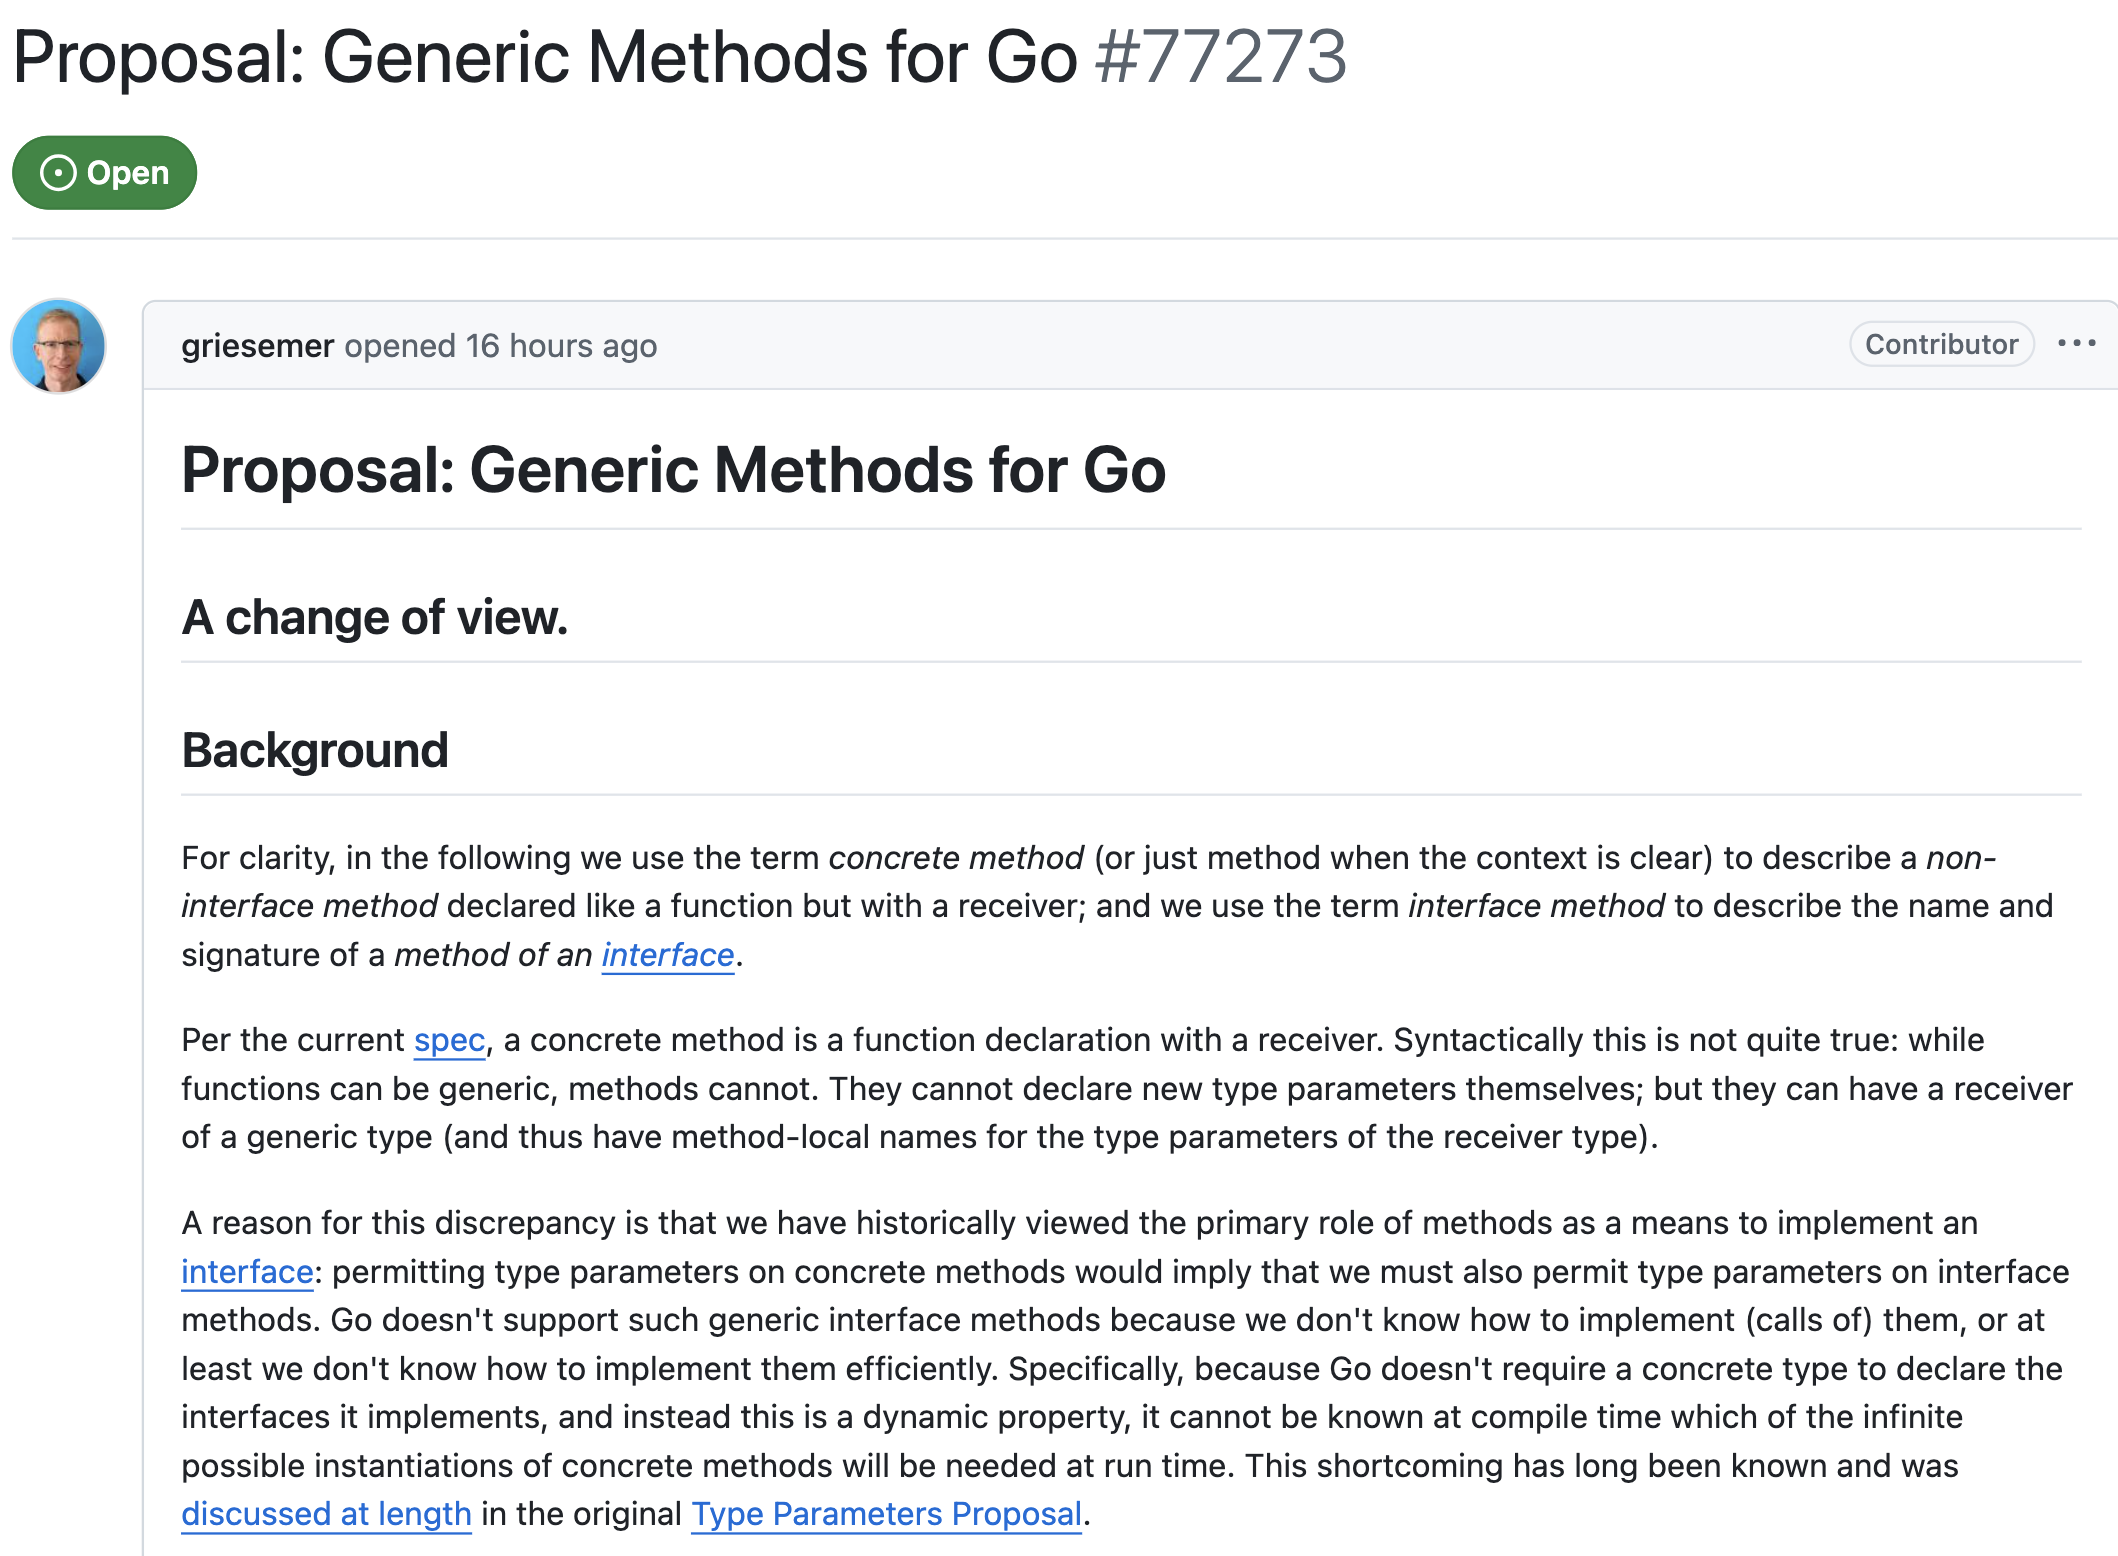2118x1556 pixels.
Task: Open the three-dot comment options menu
Action: (x=2076, y=344)
